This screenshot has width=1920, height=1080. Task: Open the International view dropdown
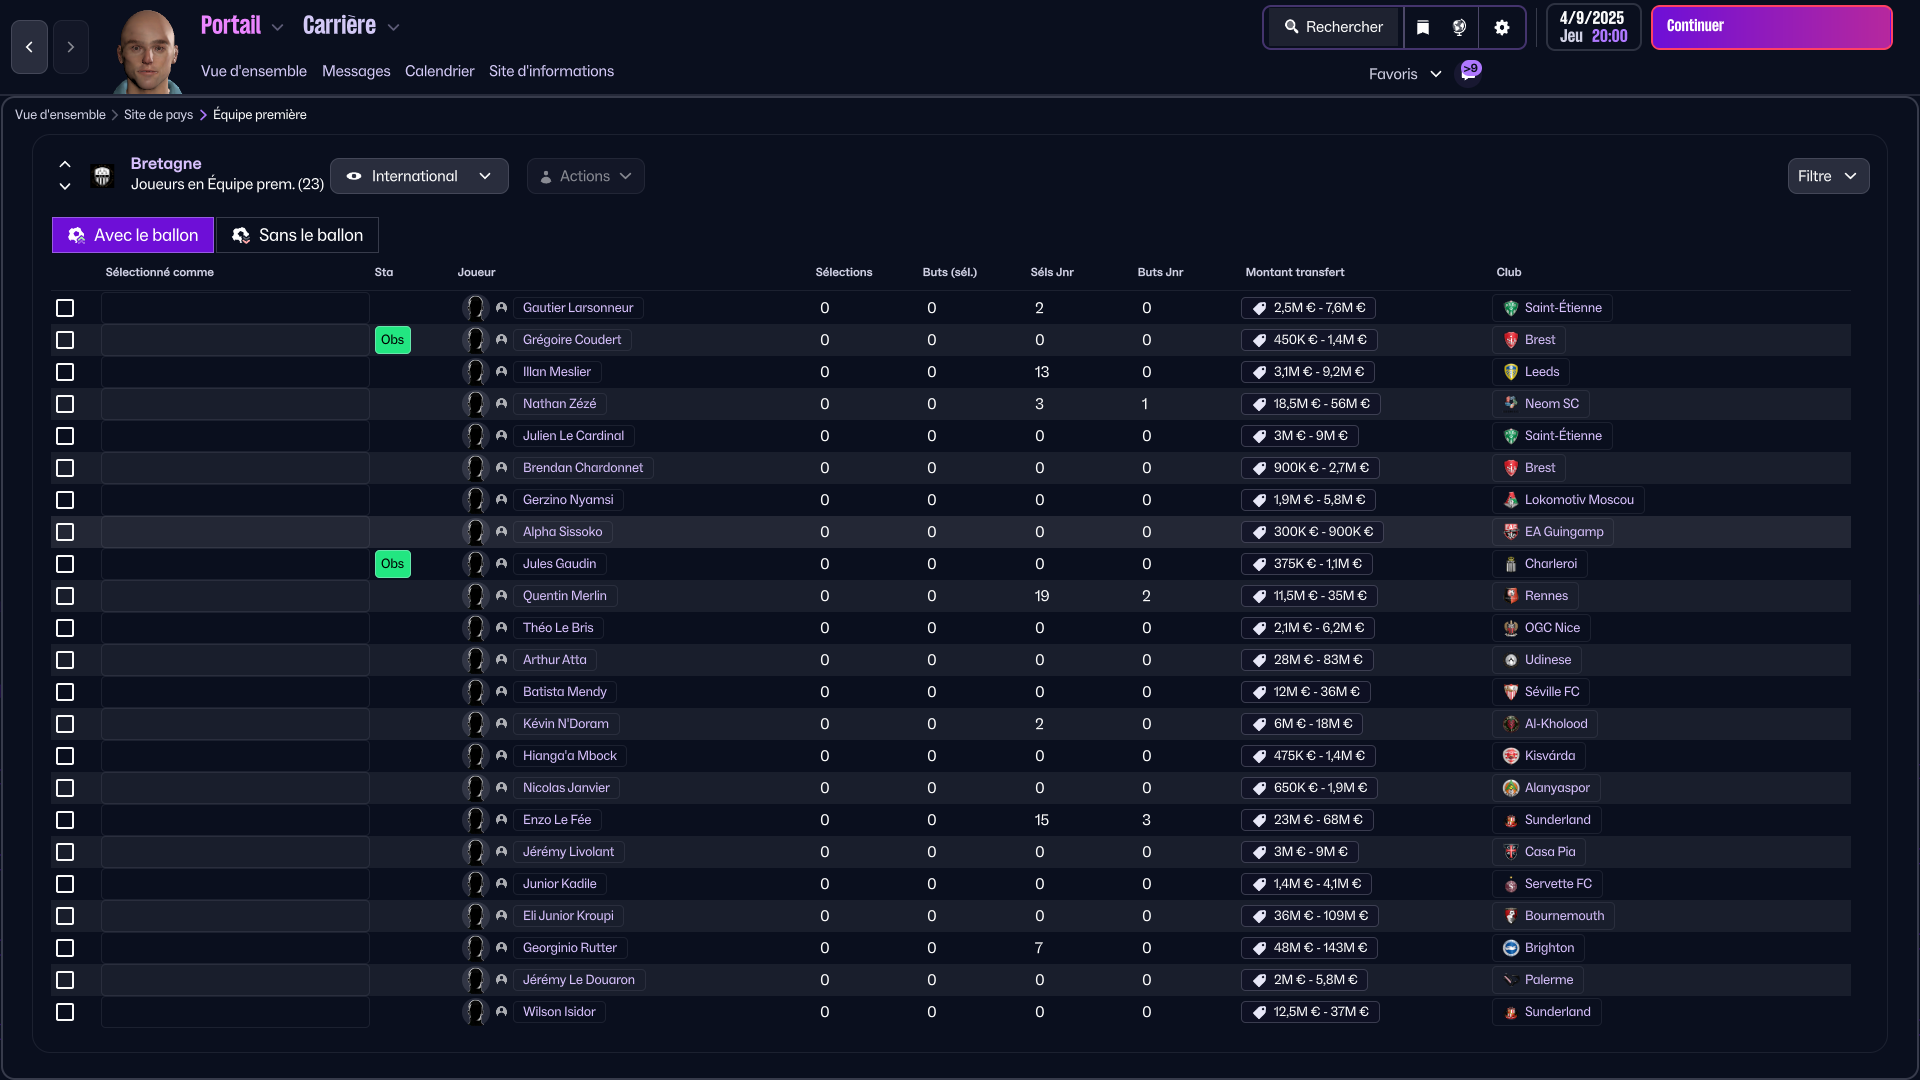click(419, 176)
